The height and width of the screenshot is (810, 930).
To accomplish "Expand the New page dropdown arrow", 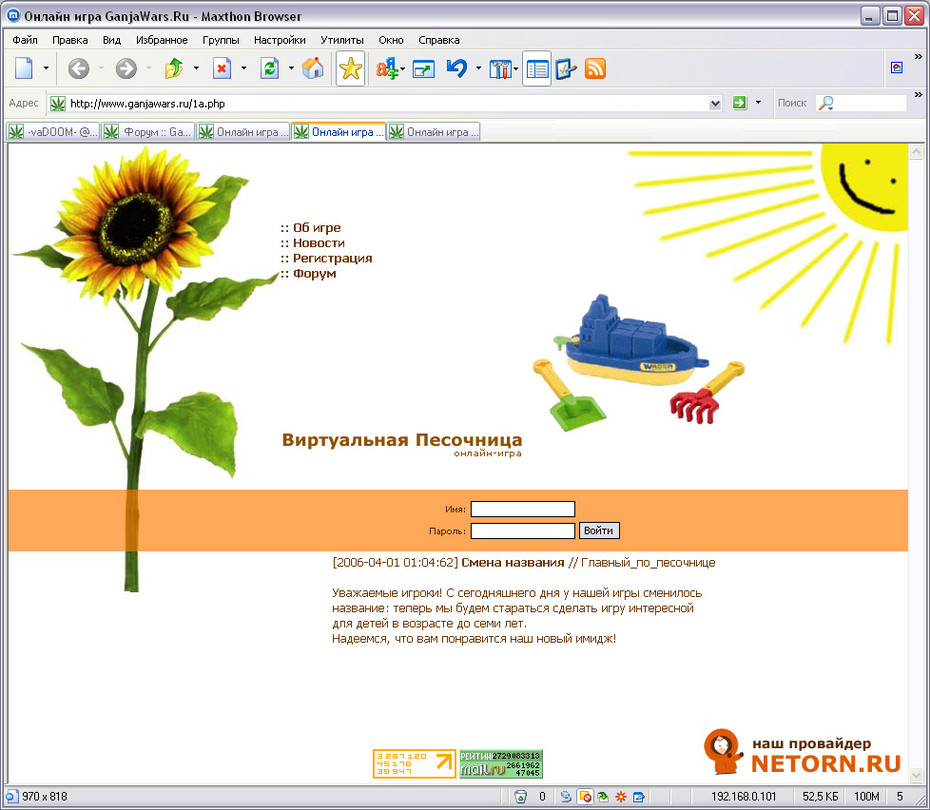I will (46, 68).
